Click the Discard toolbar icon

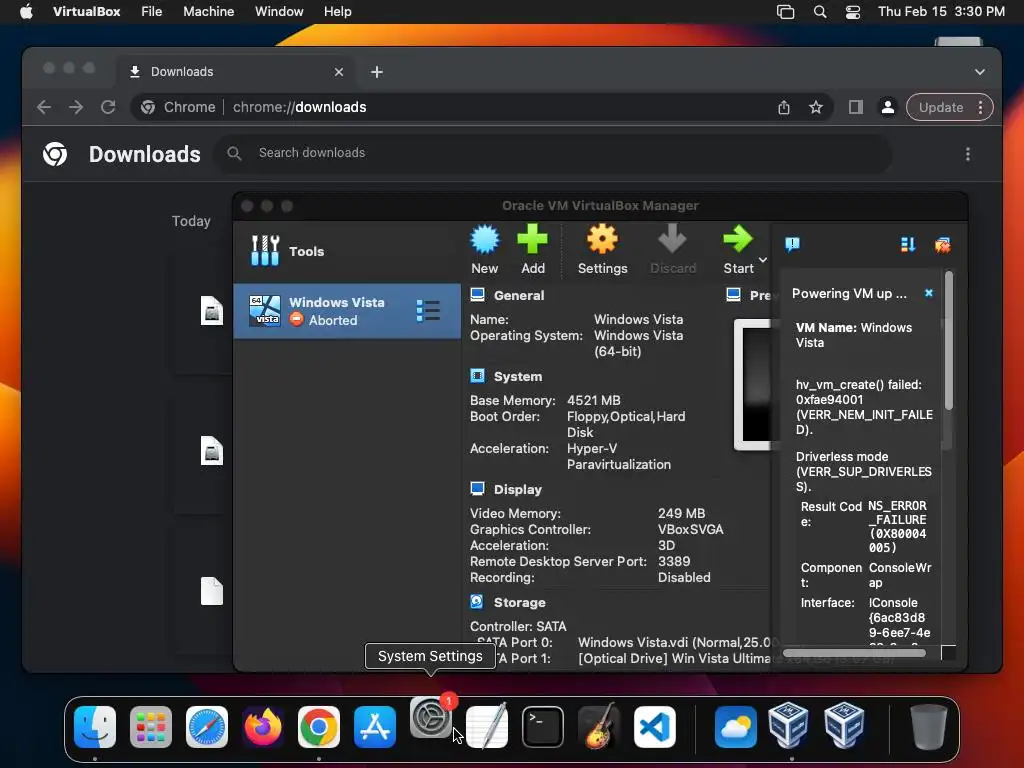(673, 249)
